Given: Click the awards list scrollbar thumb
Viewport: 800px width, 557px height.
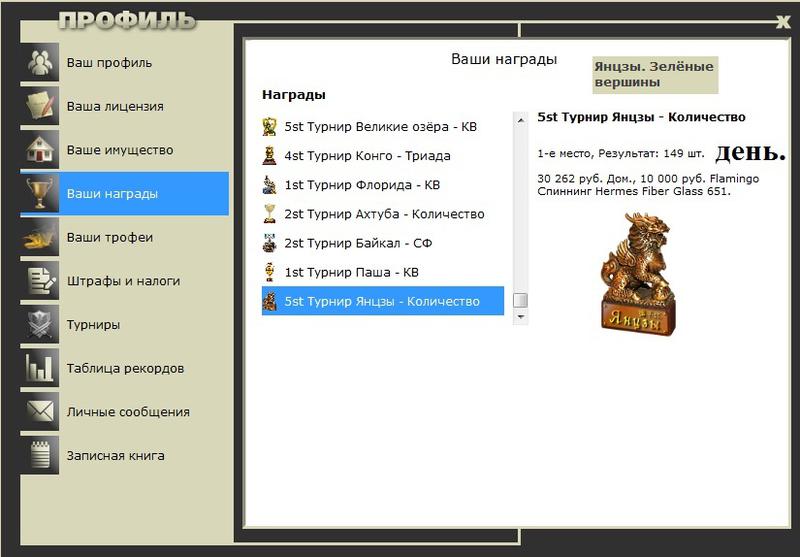Looking at the screenshot, I should tap(520, 300).
